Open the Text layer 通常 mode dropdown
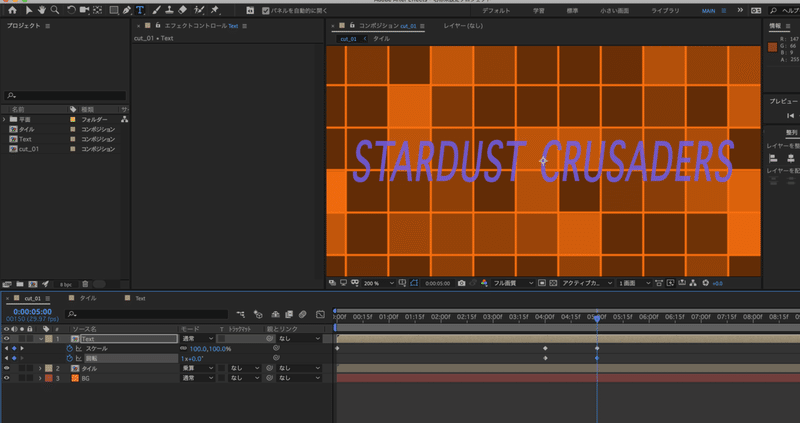This screenshot has width=800, height=423. coord(198,338)
